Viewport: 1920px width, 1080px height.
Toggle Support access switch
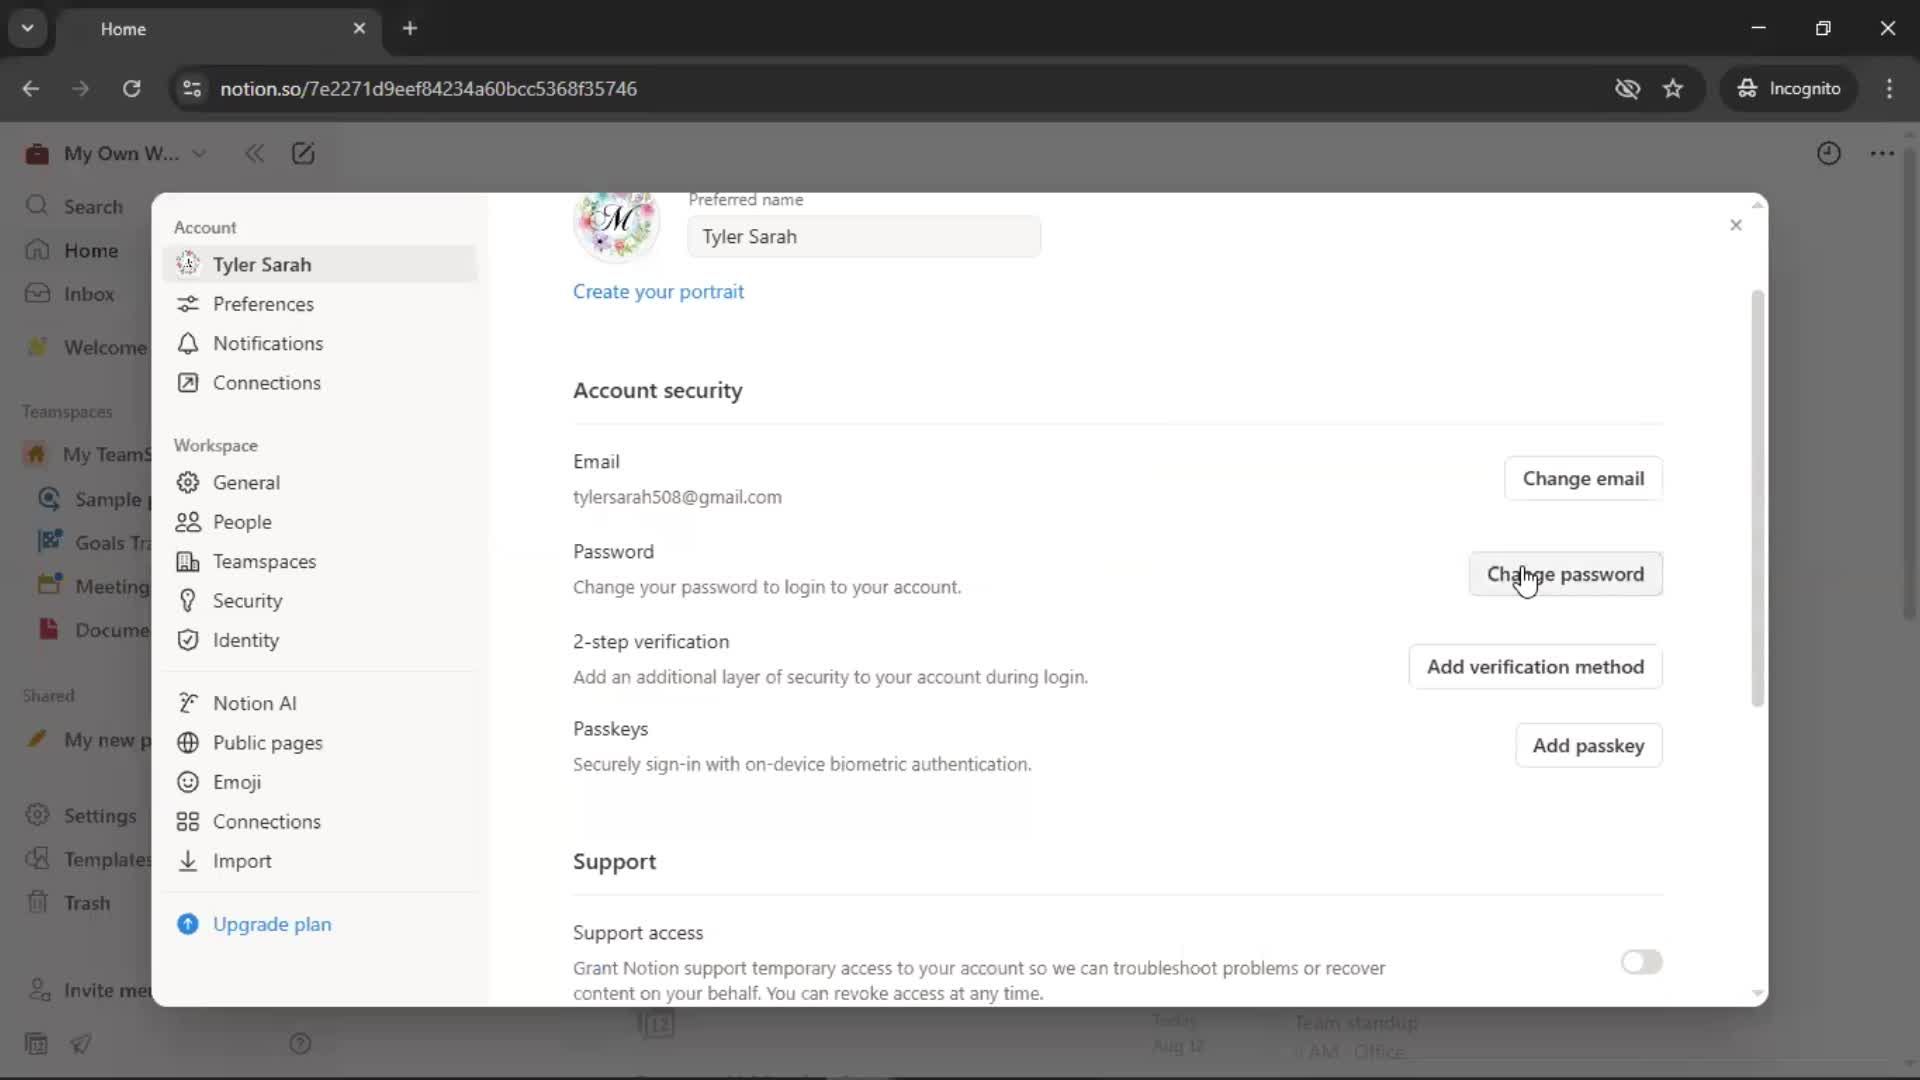click(1641, 962)
